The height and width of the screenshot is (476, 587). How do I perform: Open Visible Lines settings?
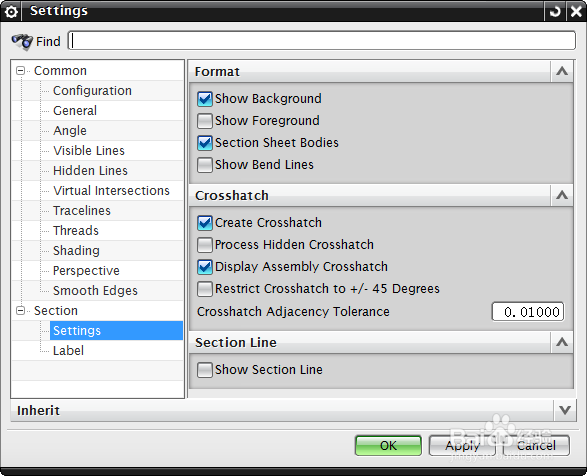pyautogui.click(x=89, y=151)
